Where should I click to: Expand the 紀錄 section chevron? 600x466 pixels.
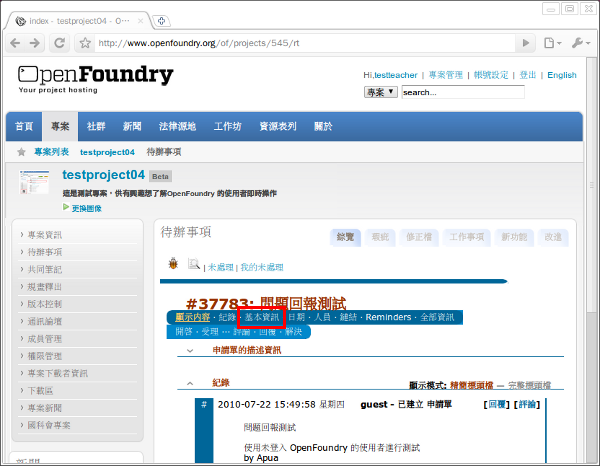tap(190, 383)
